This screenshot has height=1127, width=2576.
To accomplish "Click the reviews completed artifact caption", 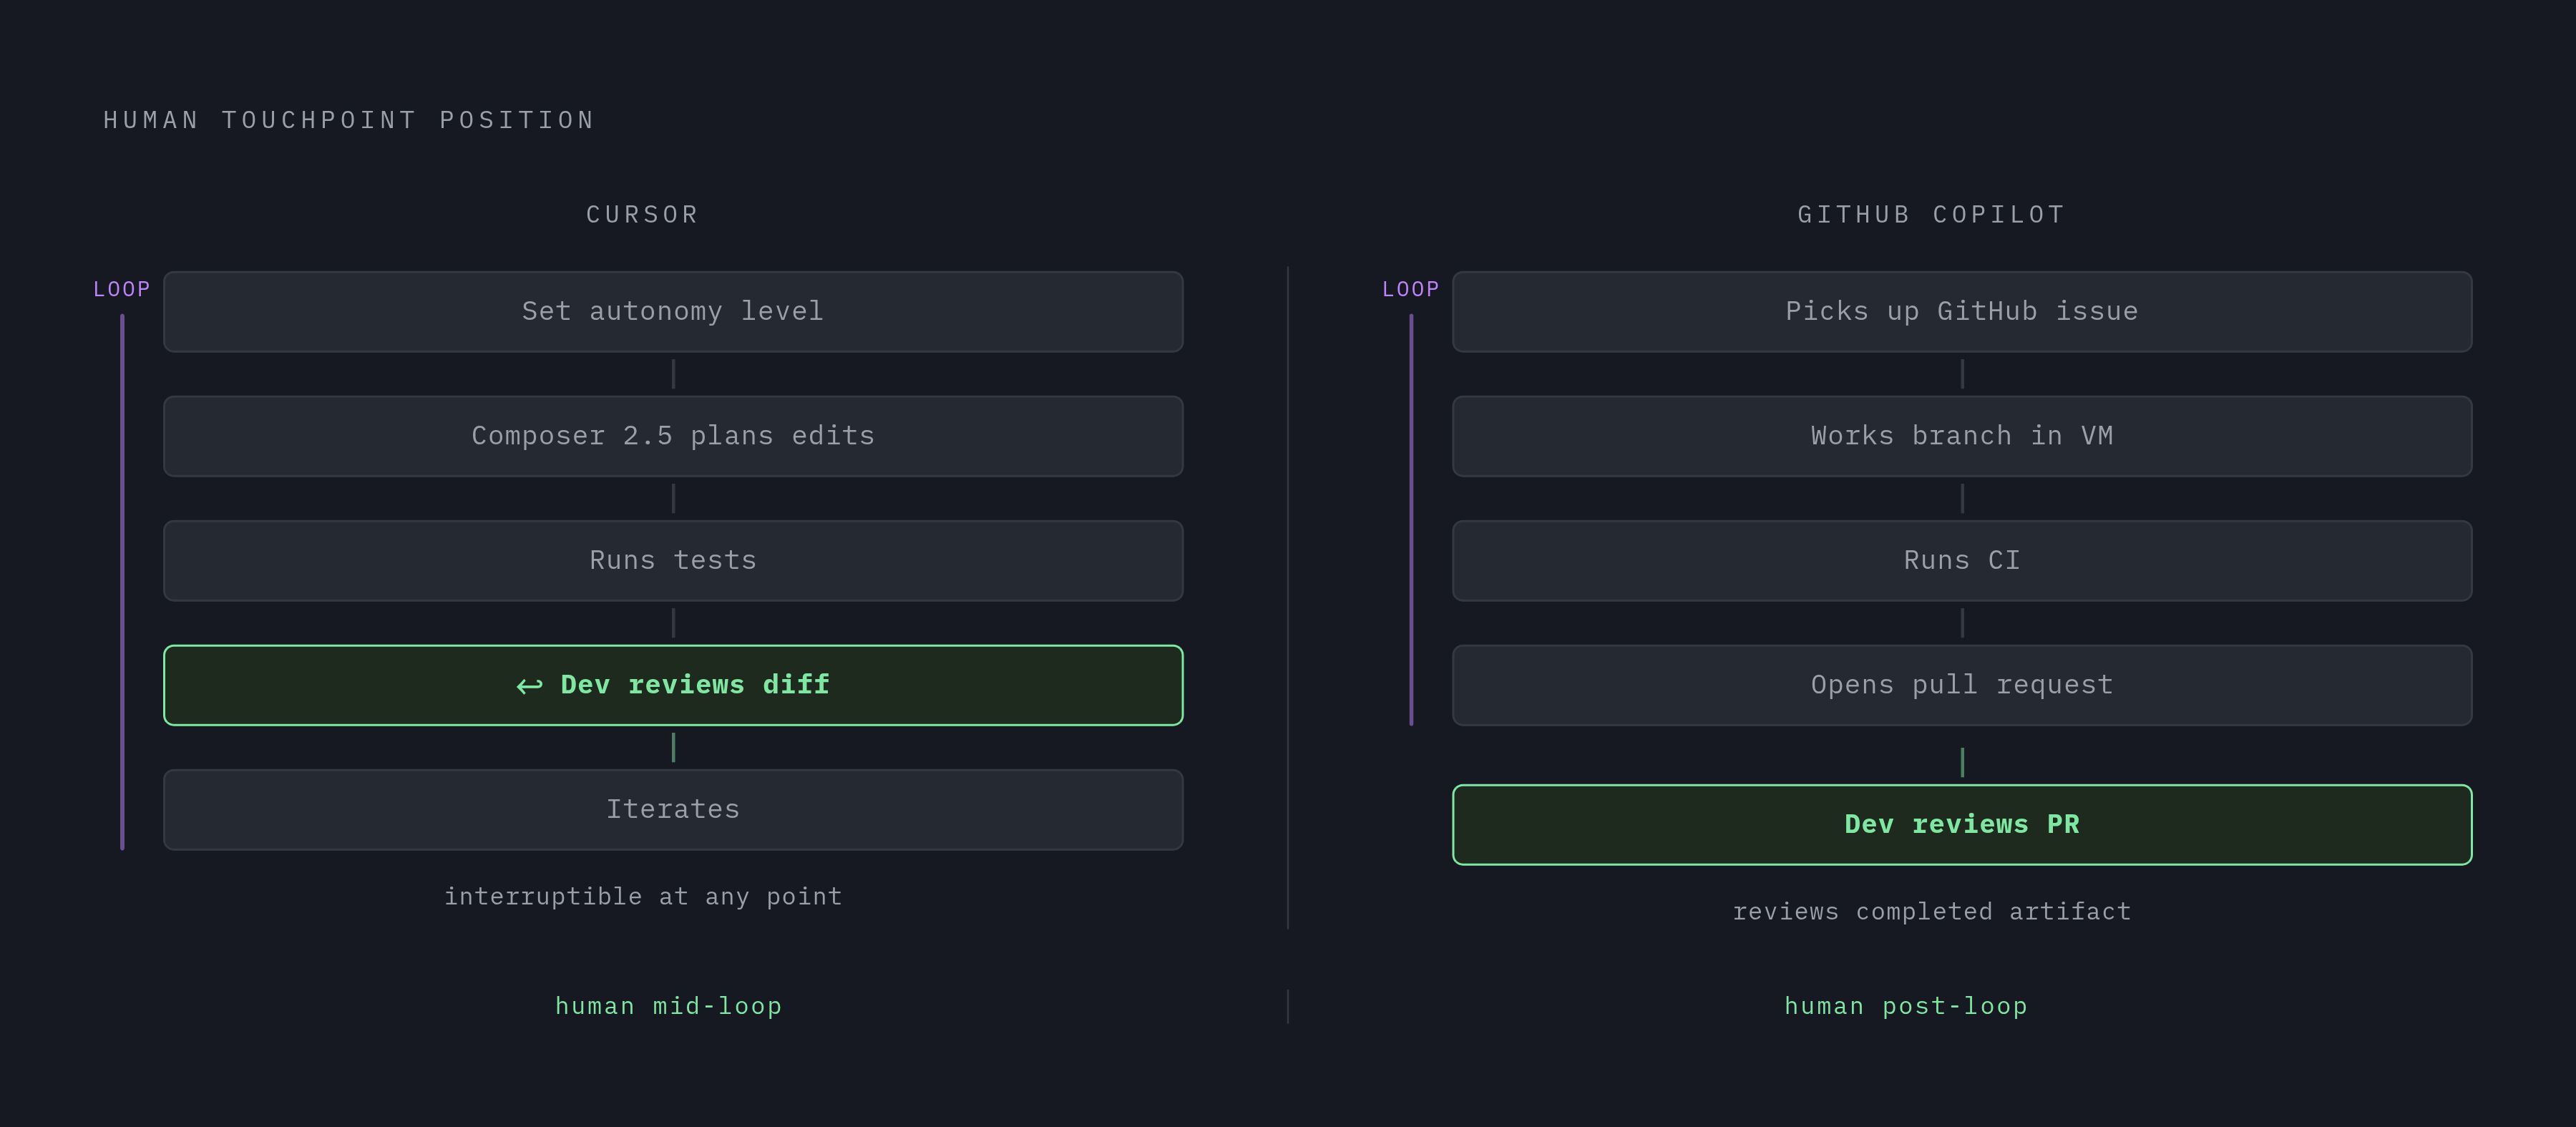I will coord(1932,911).
